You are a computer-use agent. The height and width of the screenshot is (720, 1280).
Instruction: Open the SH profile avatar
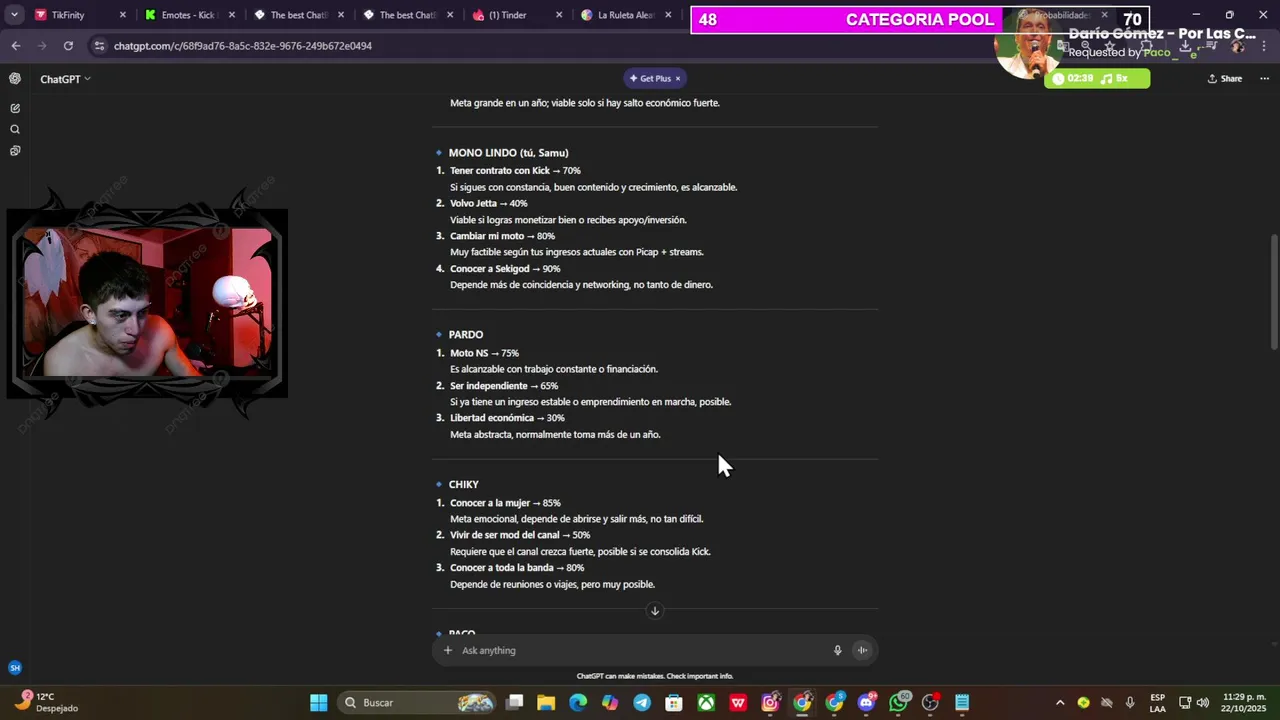click(15, 668)
